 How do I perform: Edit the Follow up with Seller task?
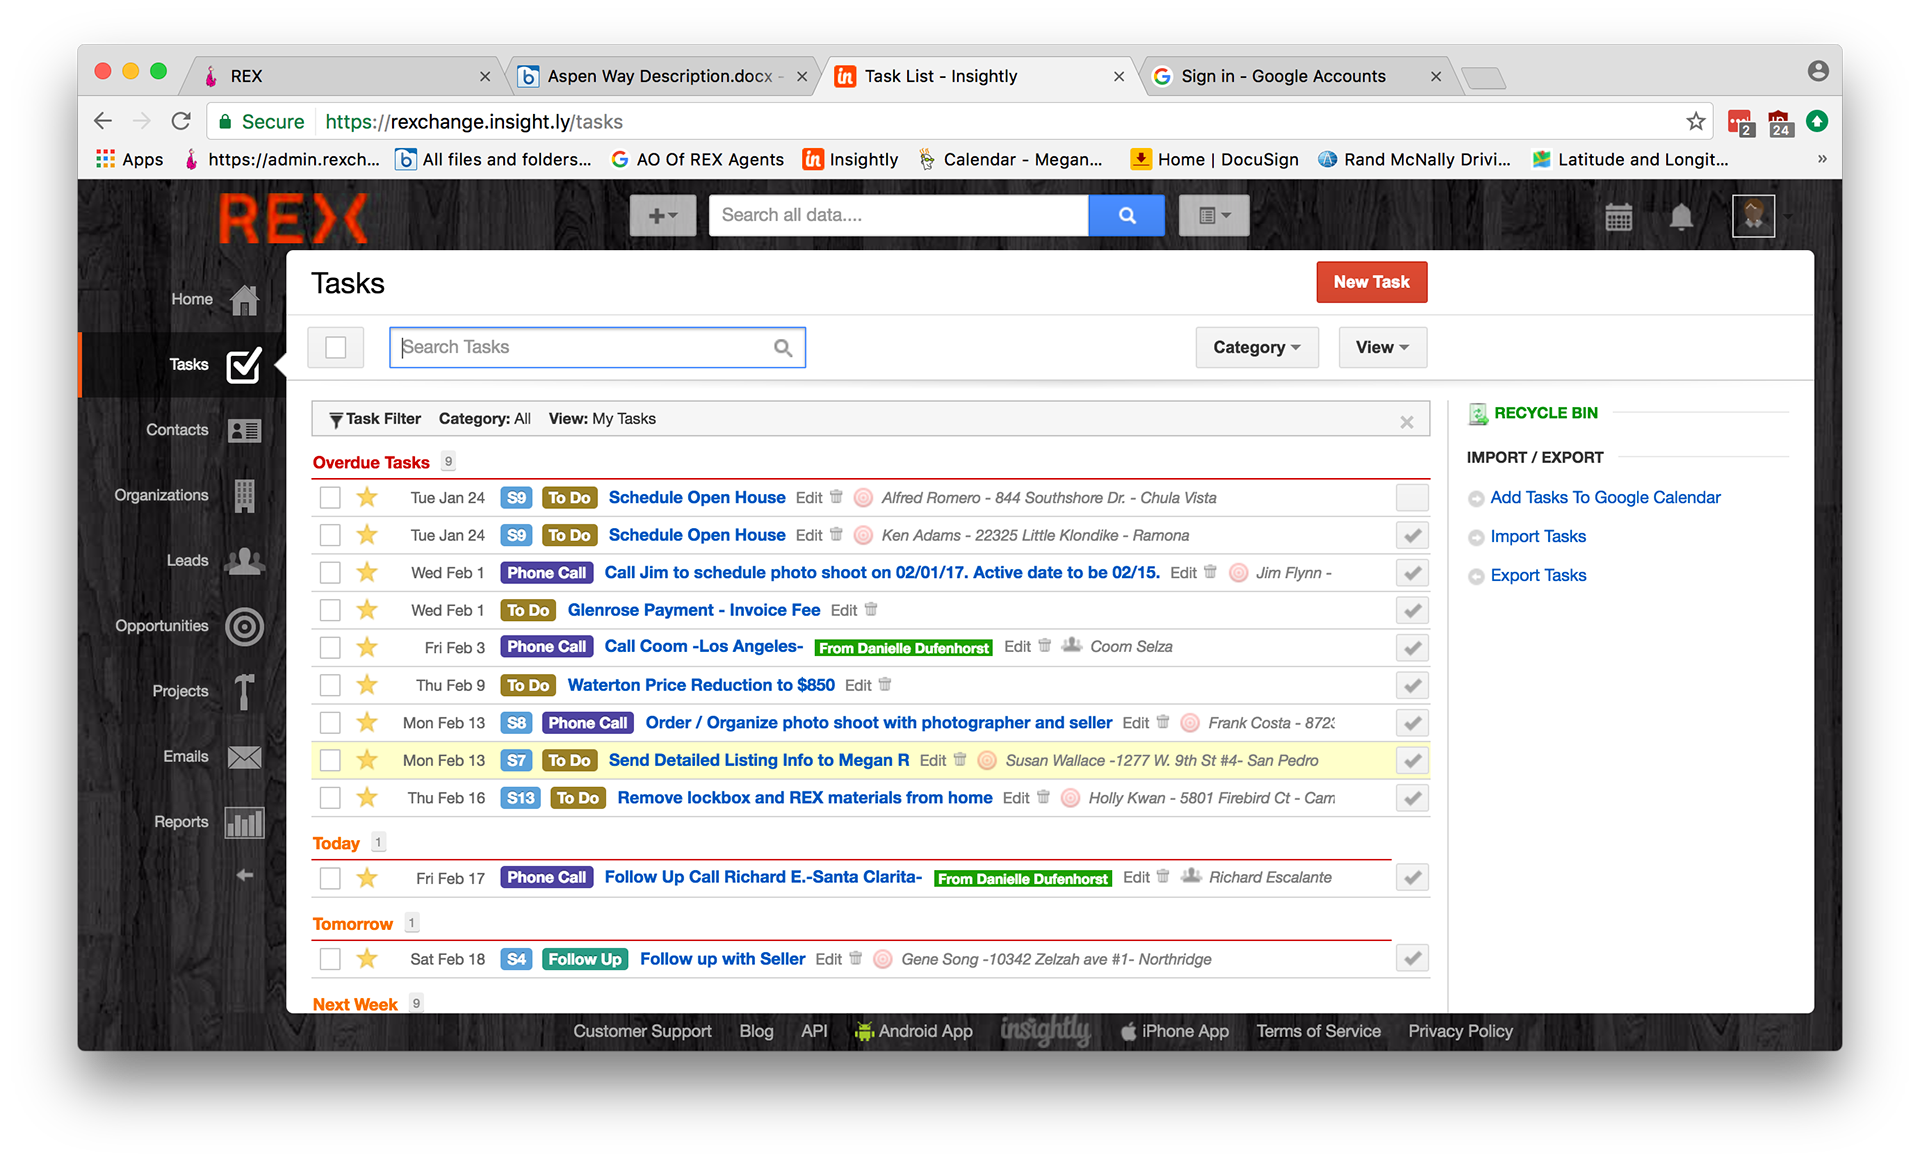click(x=828, y=959)
